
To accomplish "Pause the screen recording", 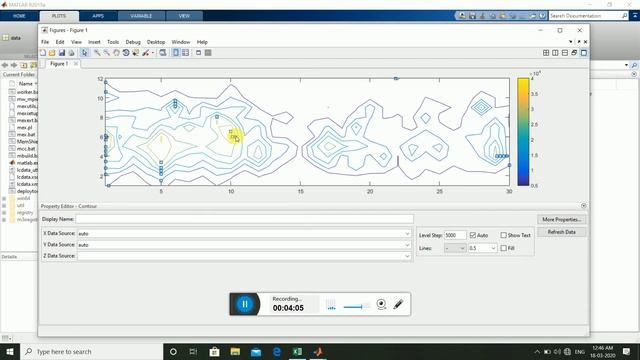I will (245, 304).
